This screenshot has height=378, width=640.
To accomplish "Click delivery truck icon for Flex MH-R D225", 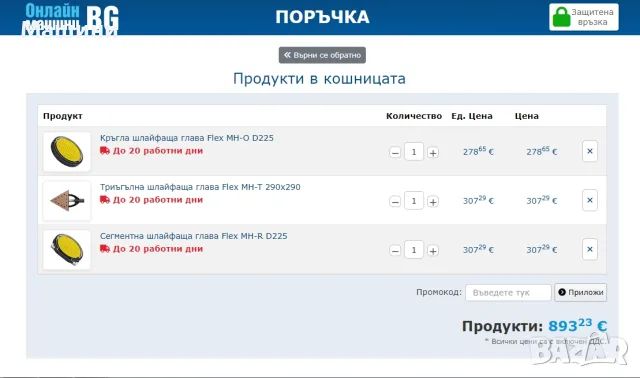I will pos(105,249).
